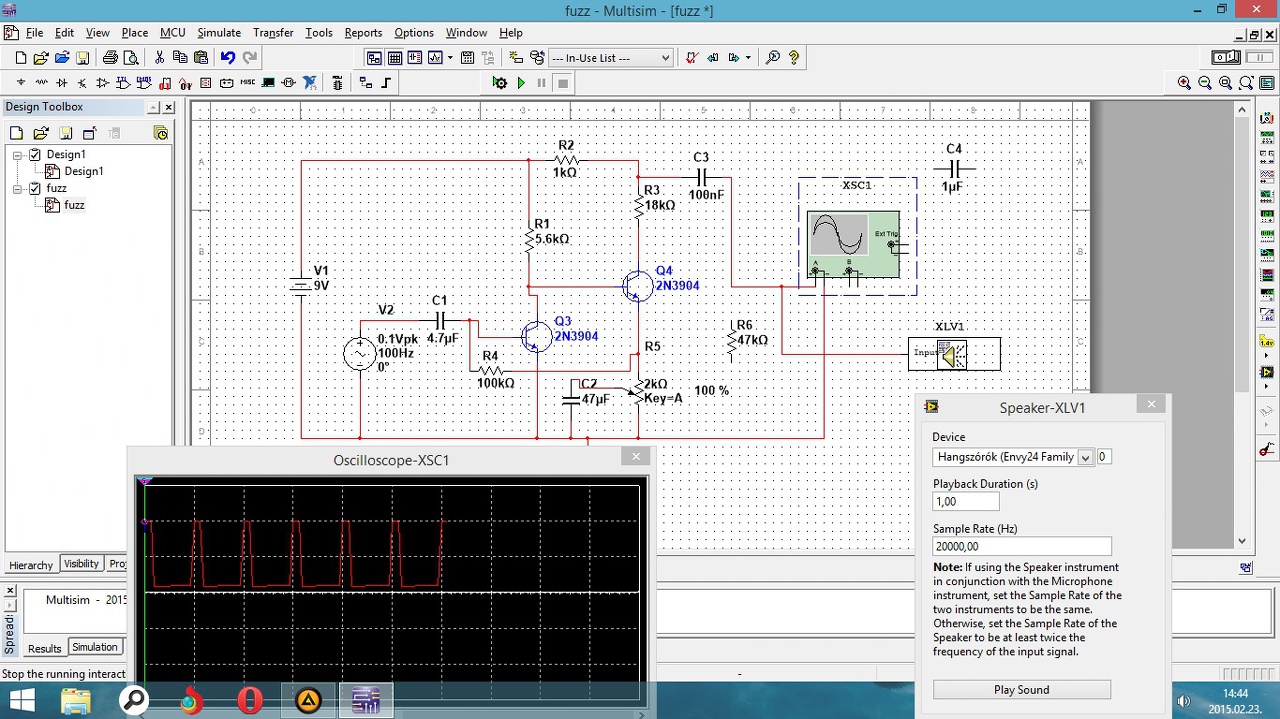Click the Place Diode toolbar icon
Screen dimensions: 1280x719
62,83
